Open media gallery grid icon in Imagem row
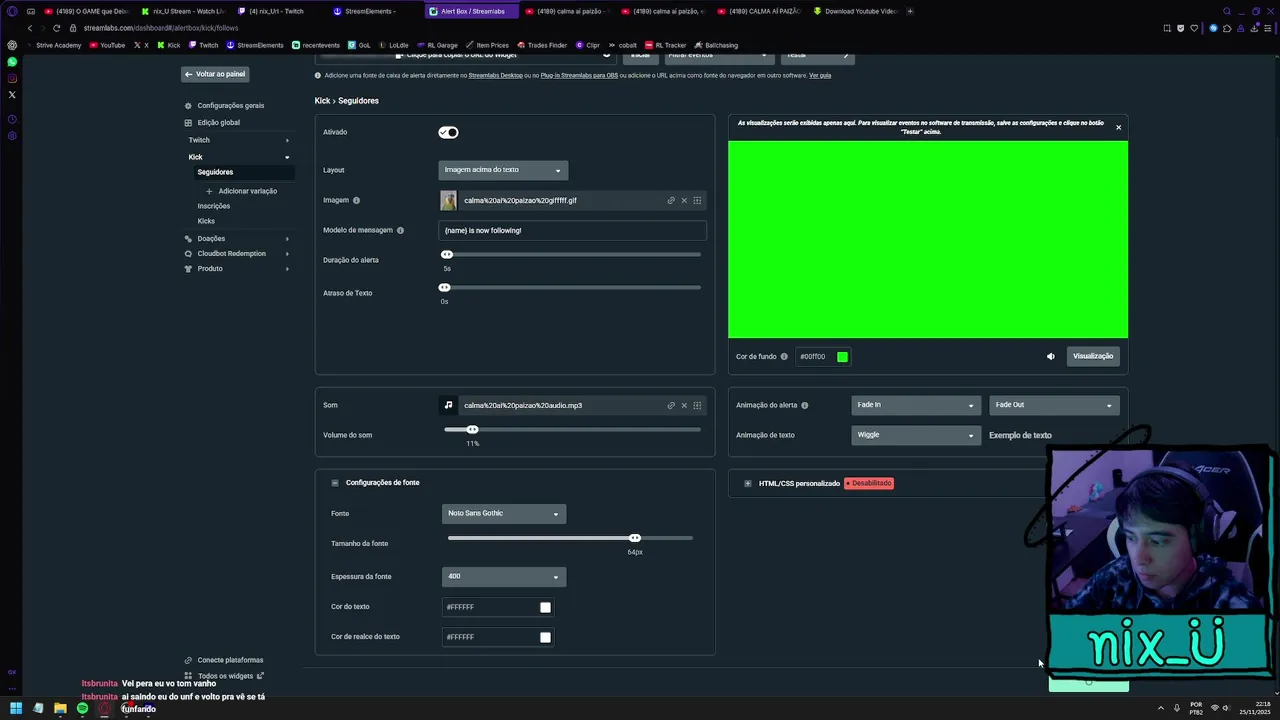 [x=697, y=200]
